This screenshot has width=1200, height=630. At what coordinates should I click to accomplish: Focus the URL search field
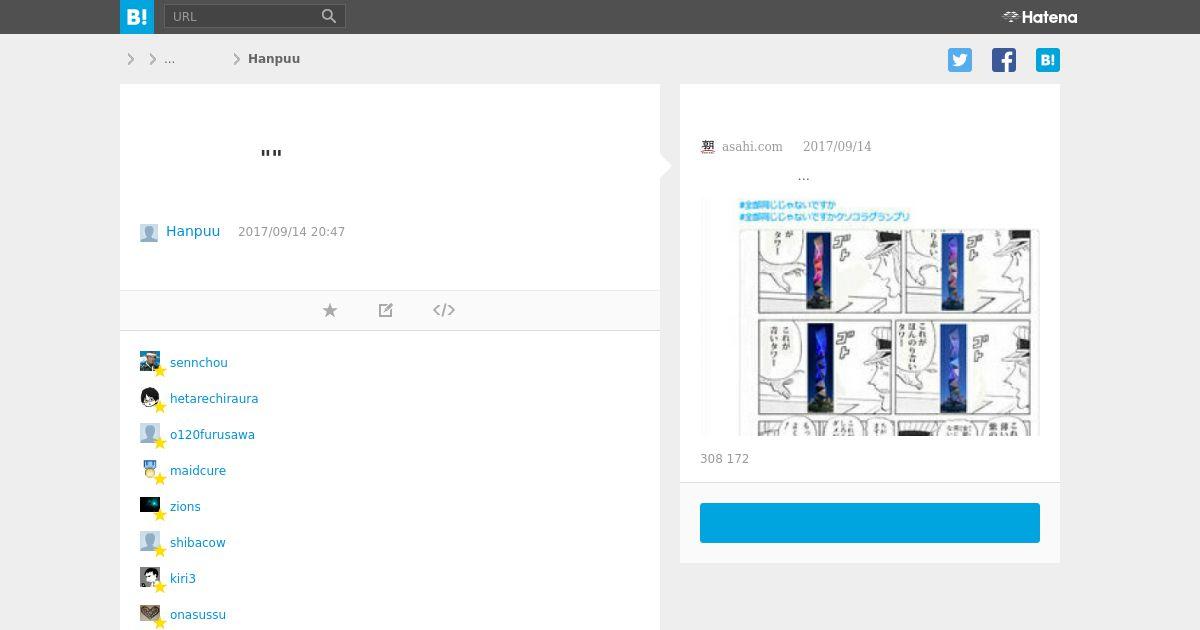[x=241, y=16]
